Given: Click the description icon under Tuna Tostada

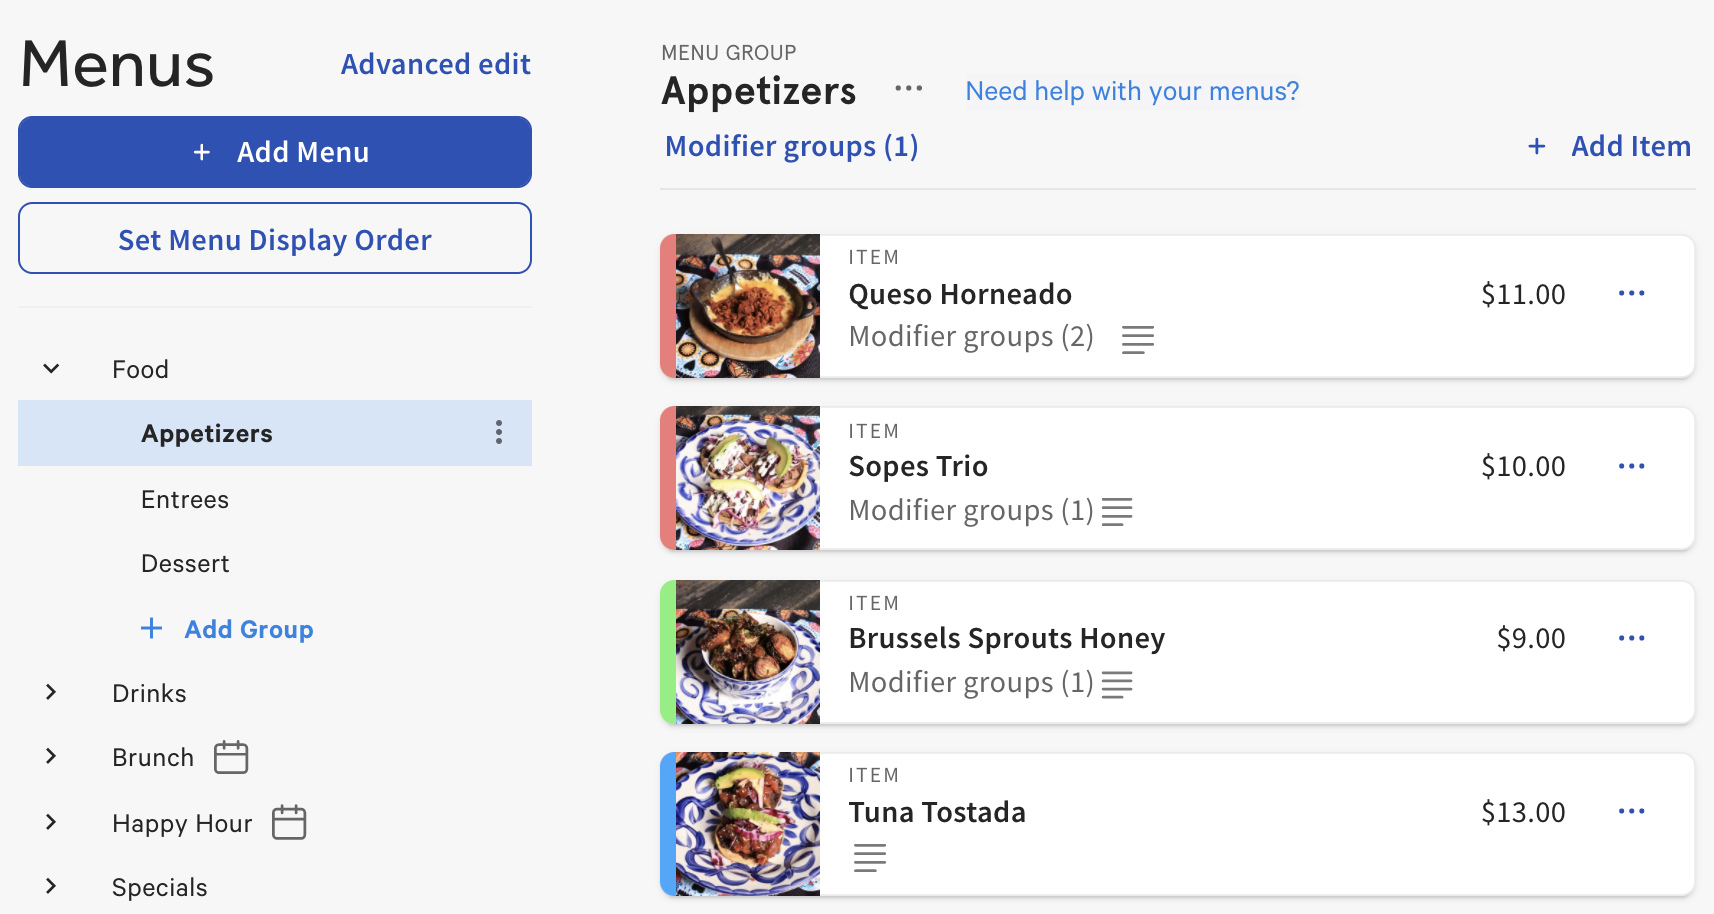Looking at the screenshot, I should 869,857.
